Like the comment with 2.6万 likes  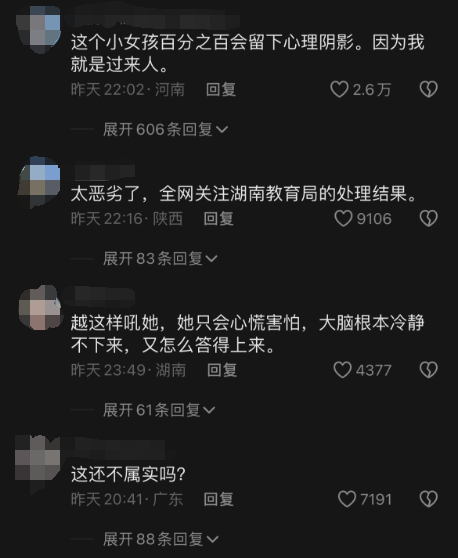(339, 89)
